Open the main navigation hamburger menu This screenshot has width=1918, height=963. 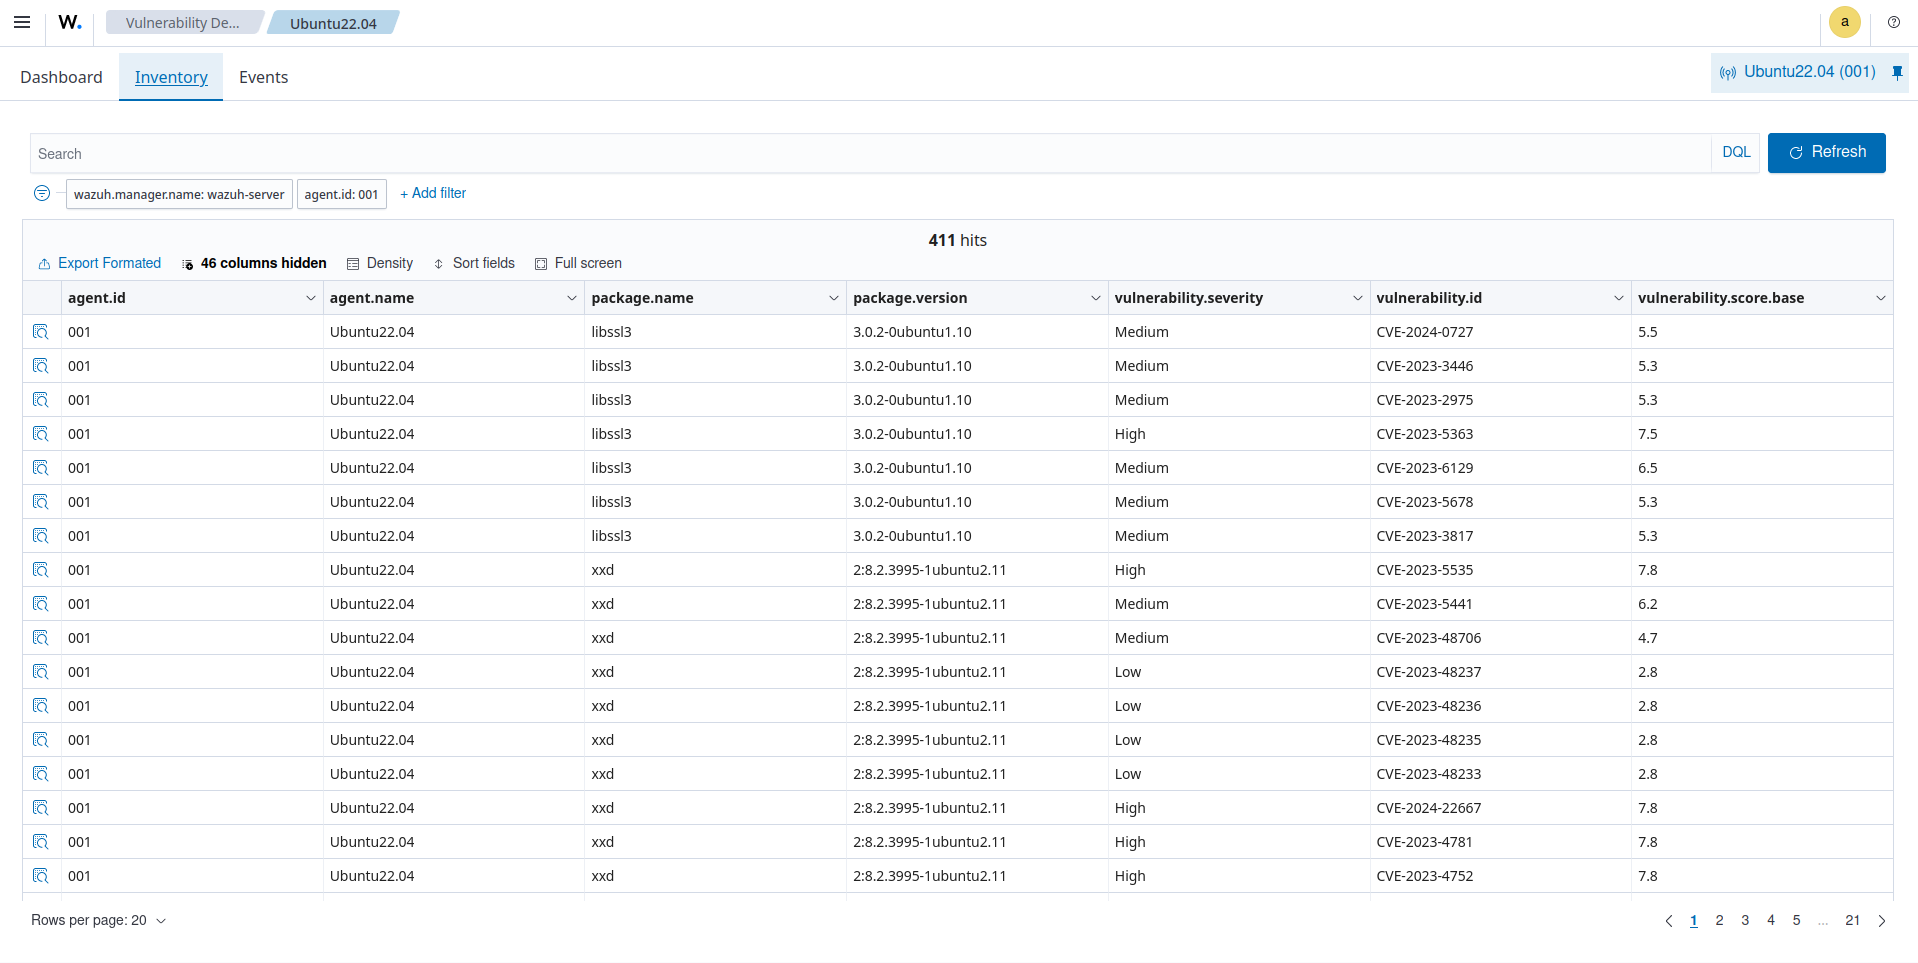coord(22,21)
